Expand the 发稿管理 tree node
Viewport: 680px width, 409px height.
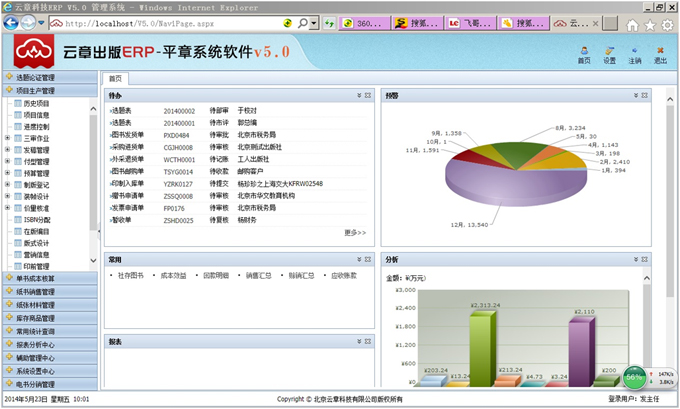coord(7,150)
